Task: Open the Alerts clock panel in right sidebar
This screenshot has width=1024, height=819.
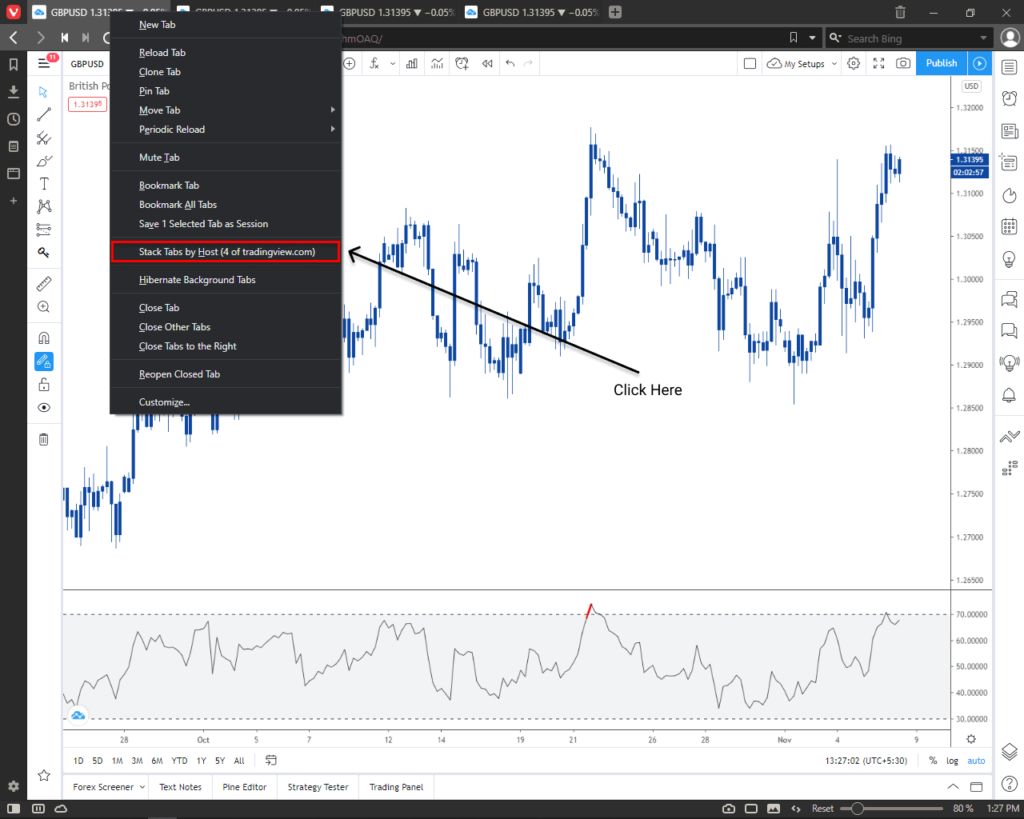Action: click(1009, 99)
